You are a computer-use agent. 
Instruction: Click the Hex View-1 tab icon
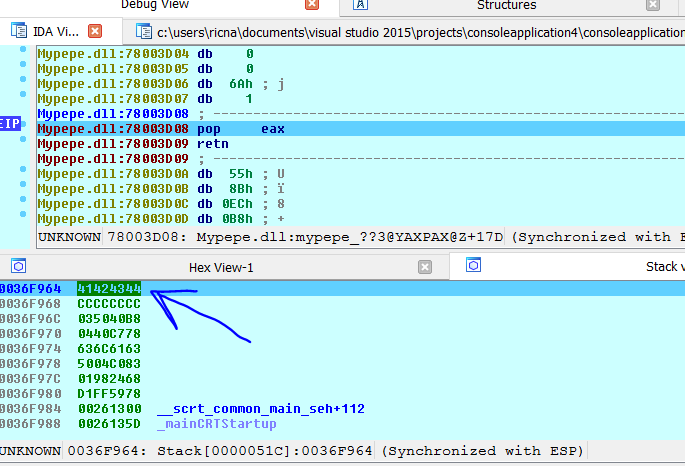pyautogui.click(x=18, y=267)
